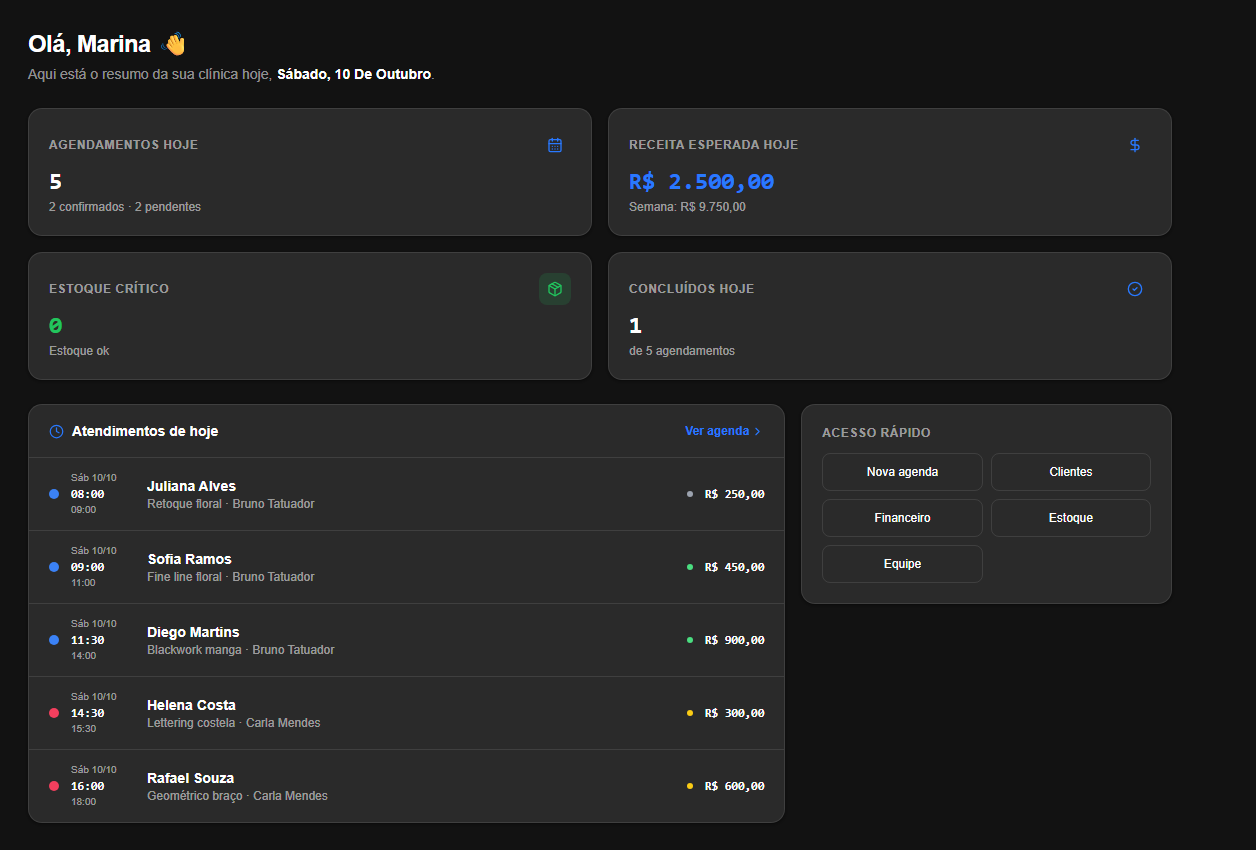Click the blue dot on Sofia Ramos row
Viewport: 1256px width, 850px height.
tap(54, 567)
